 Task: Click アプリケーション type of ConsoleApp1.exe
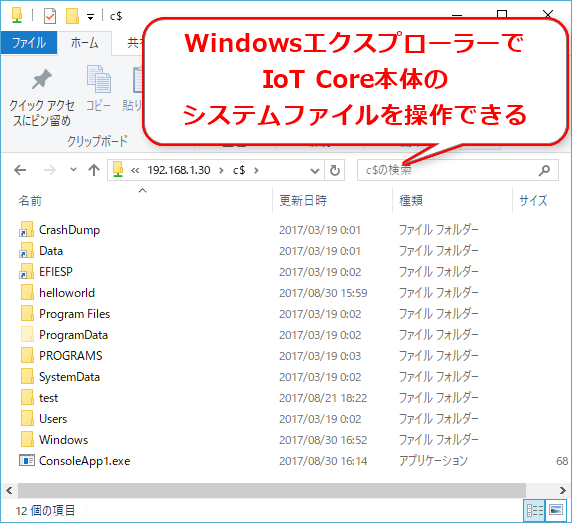click(433, 461)
